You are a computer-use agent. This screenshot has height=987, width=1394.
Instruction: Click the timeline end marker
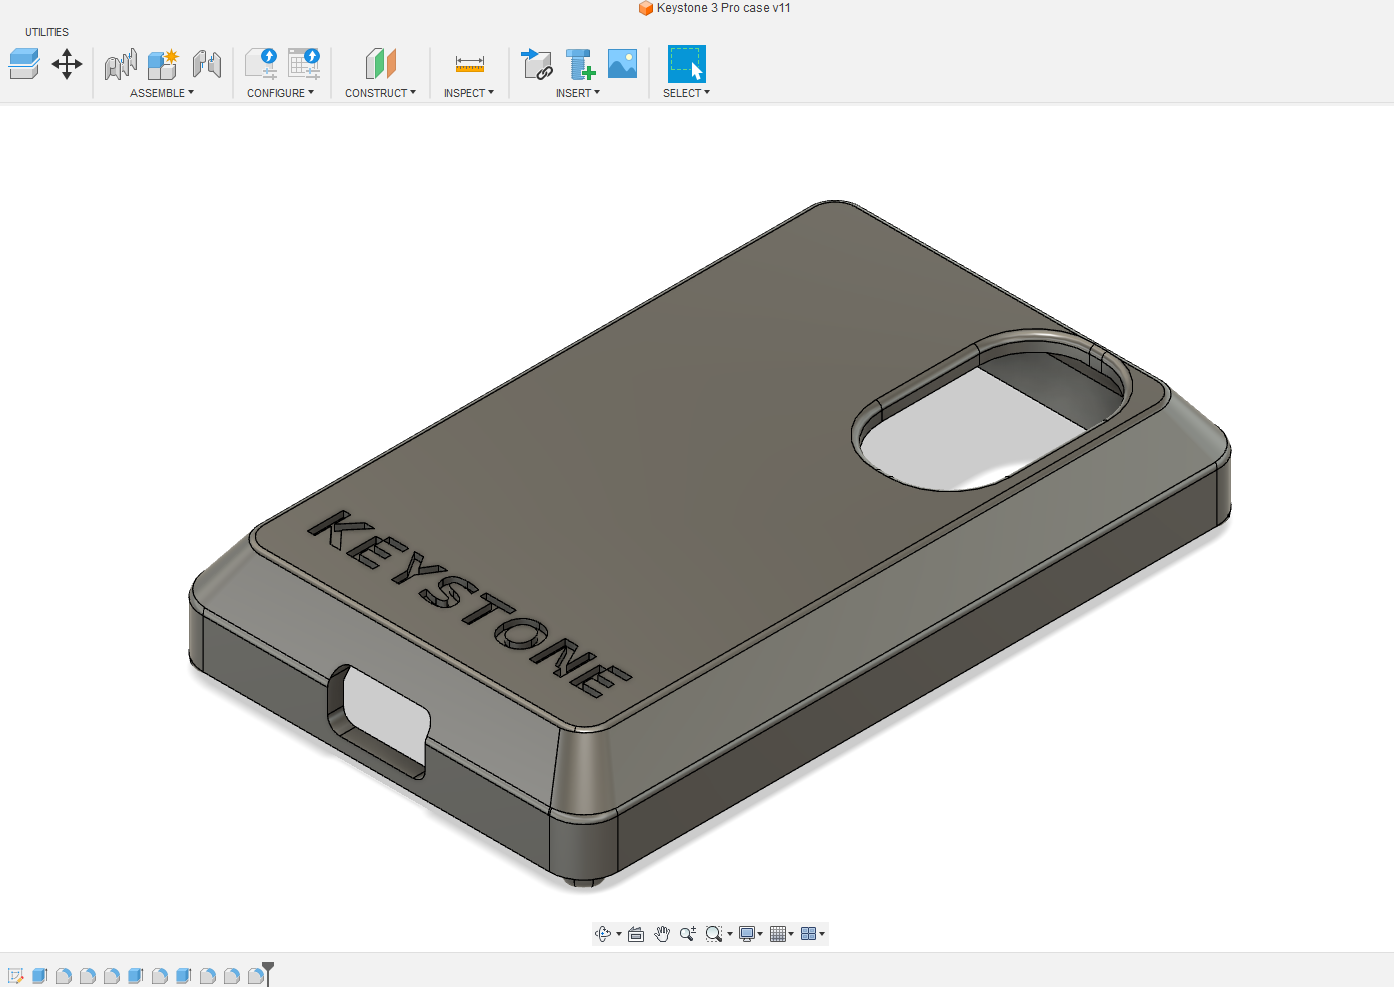click(x=268, y=973)
